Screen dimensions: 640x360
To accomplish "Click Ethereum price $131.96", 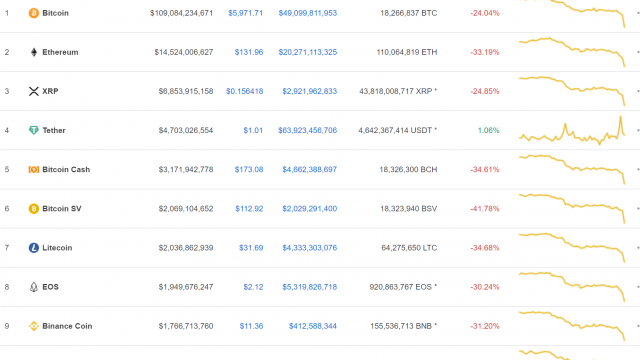I will [249, 52].
